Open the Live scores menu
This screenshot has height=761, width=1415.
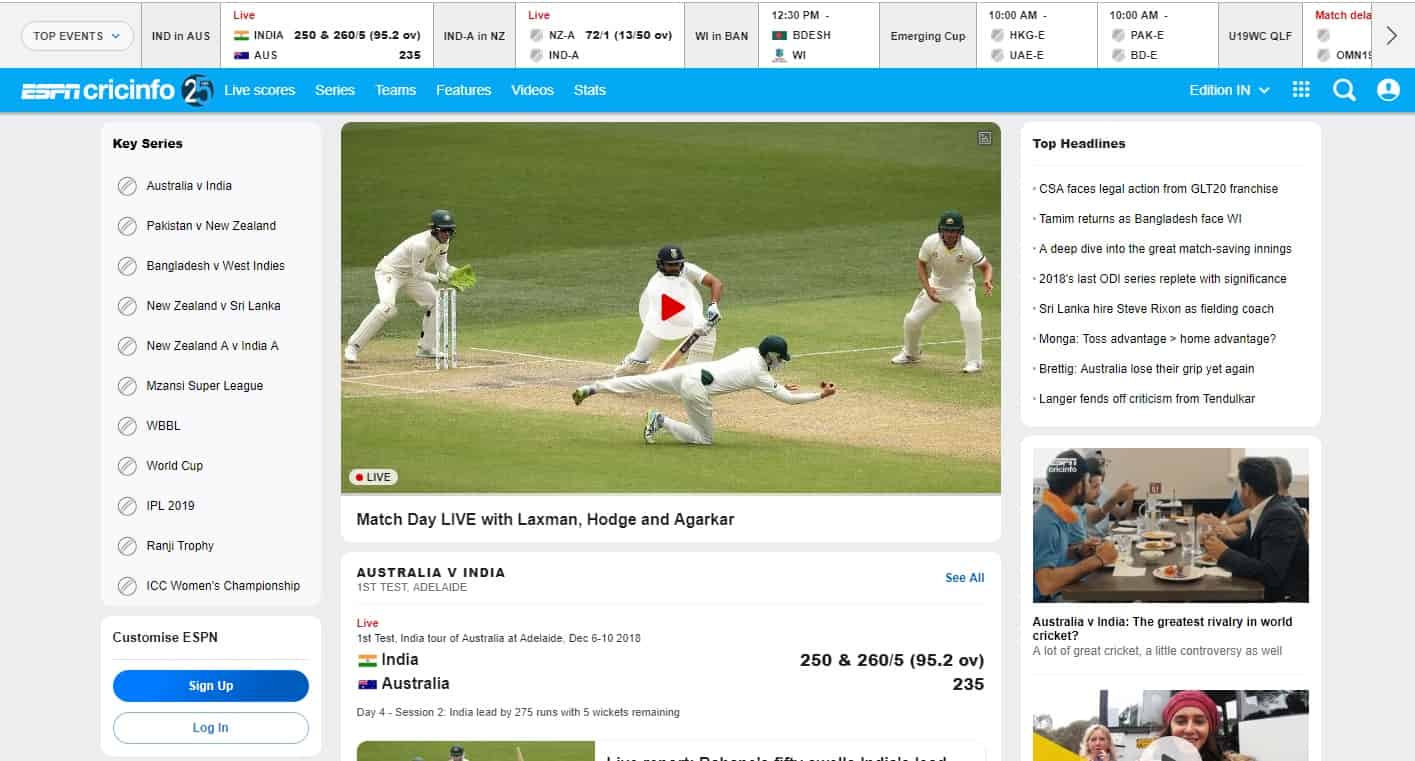point(260,90)
